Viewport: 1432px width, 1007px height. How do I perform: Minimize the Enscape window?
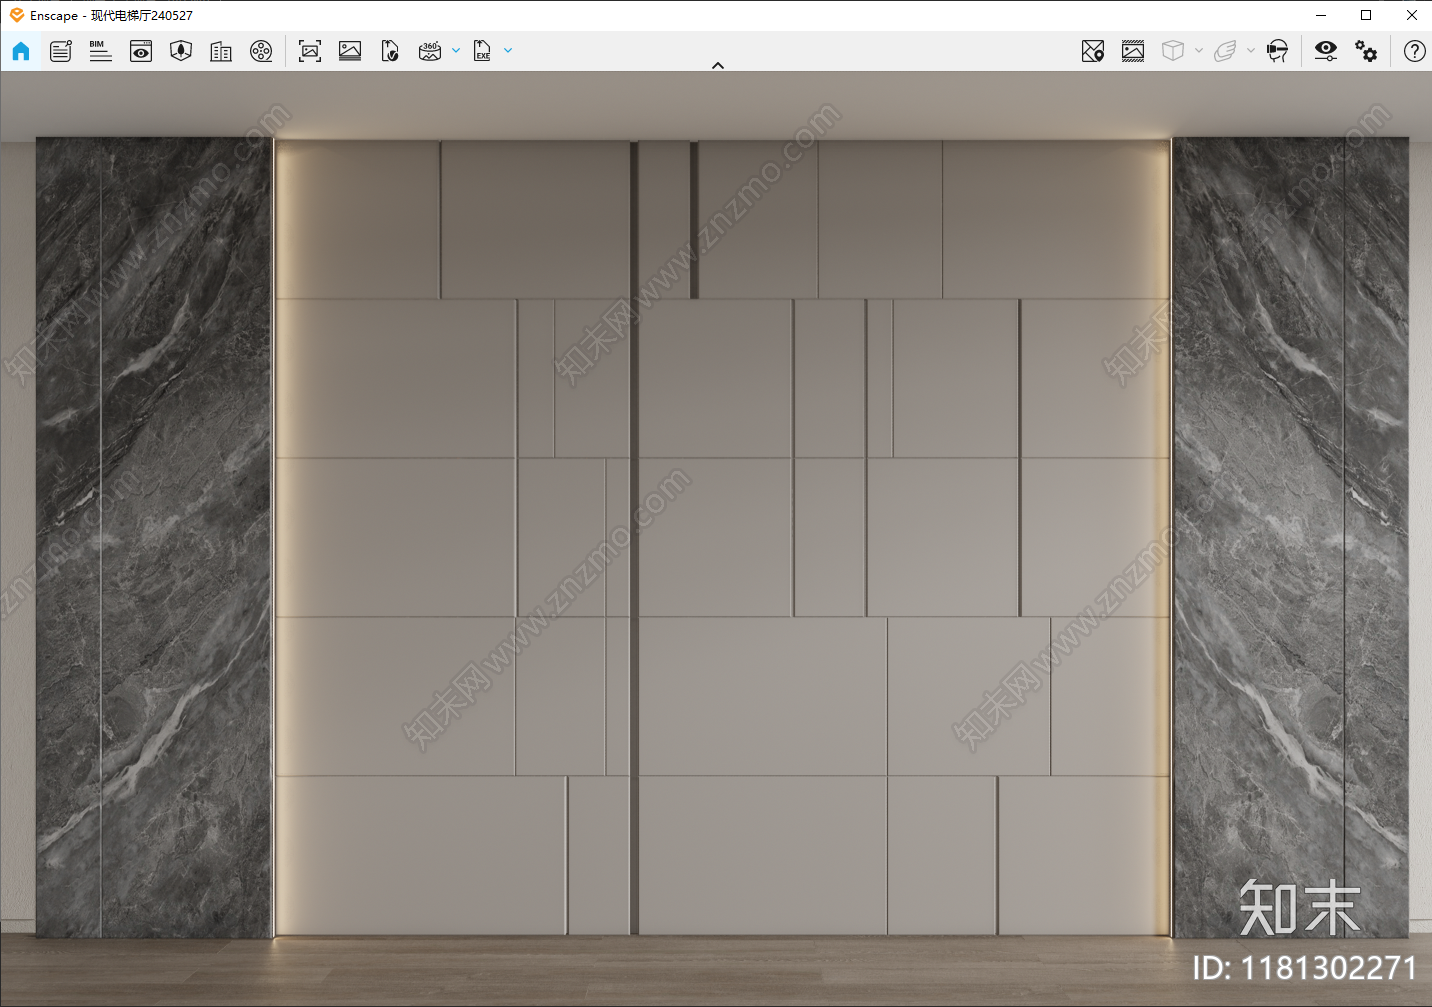[x=1321, y=15]
